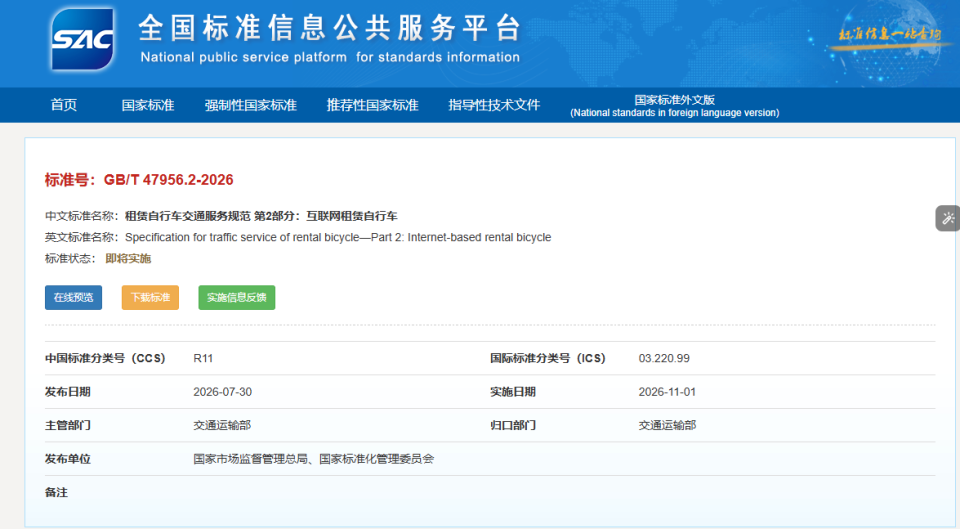Screen dimensions: 960x529
Task: Open 国家标准外文版 foreign language version
Action: [675, 105]
